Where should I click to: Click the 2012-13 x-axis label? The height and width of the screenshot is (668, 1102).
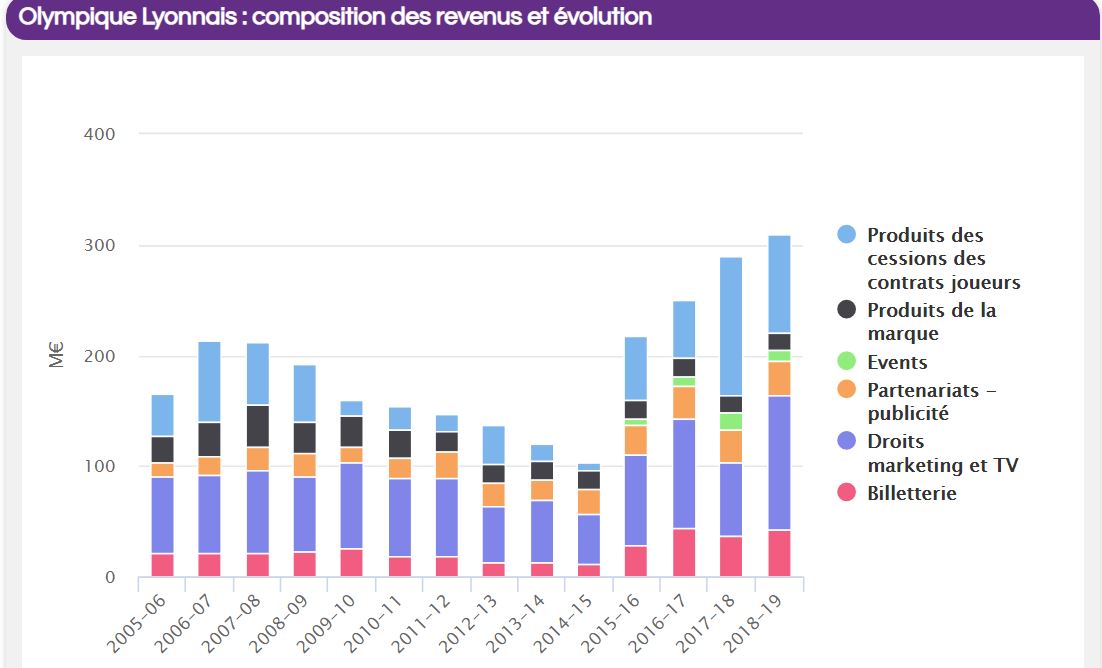[x=471, y=622]
